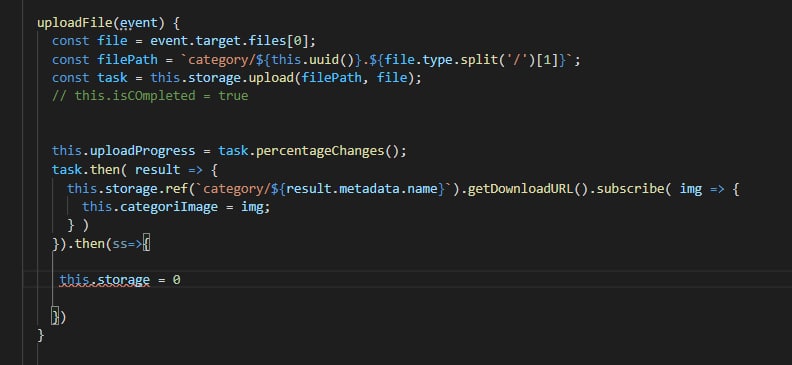792x365 pixels.
Task: Click storage.upload method call
Action: (x=240, y=78)
